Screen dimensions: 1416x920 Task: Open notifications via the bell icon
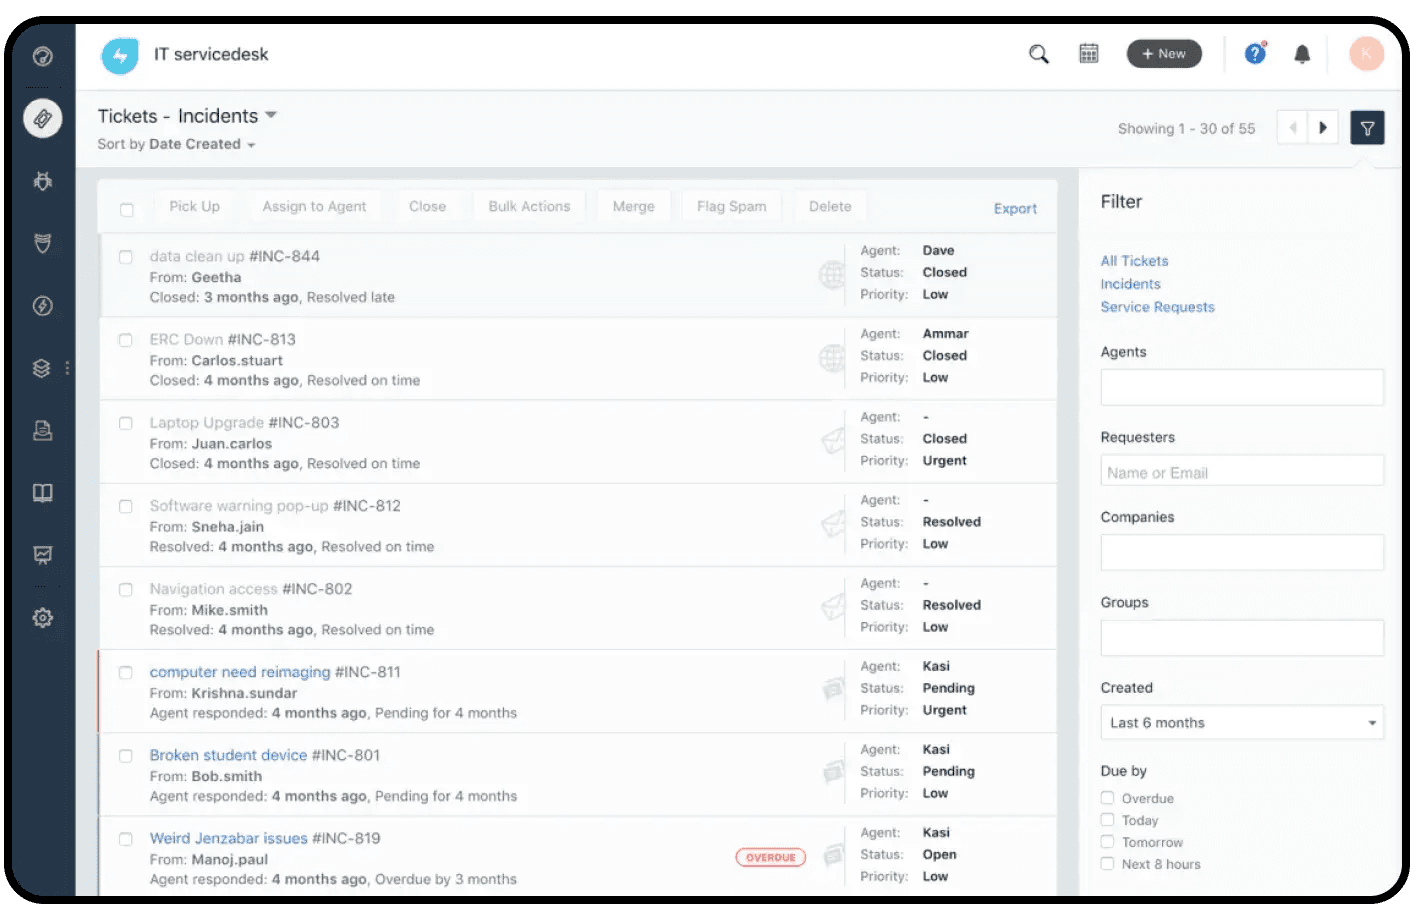coord(1302,54)
